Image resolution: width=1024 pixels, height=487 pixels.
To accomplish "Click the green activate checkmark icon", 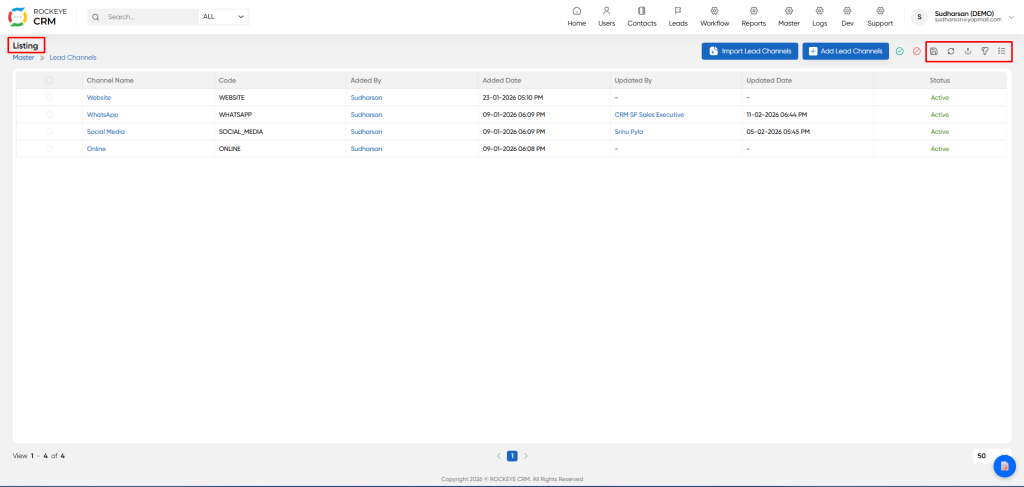I will (899, 51).
